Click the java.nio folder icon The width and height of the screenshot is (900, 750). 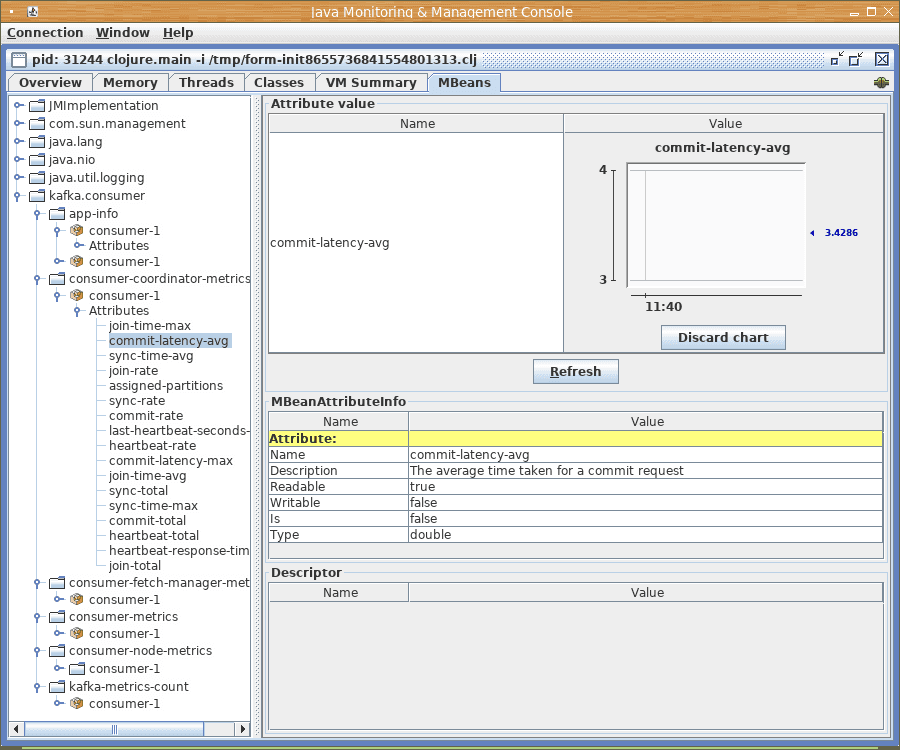pos(37,160)
